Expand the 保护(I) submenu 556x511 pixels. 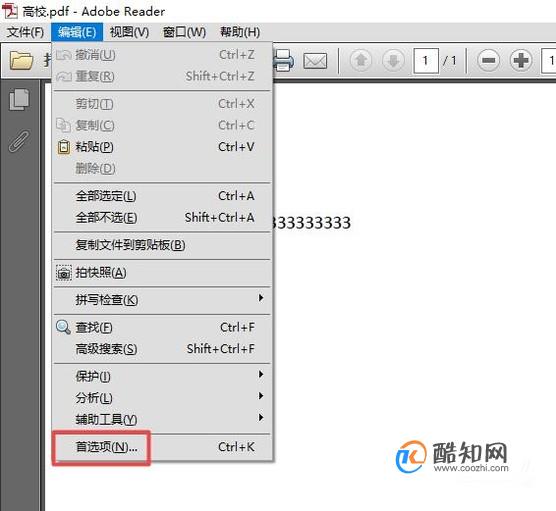(162, 376)
